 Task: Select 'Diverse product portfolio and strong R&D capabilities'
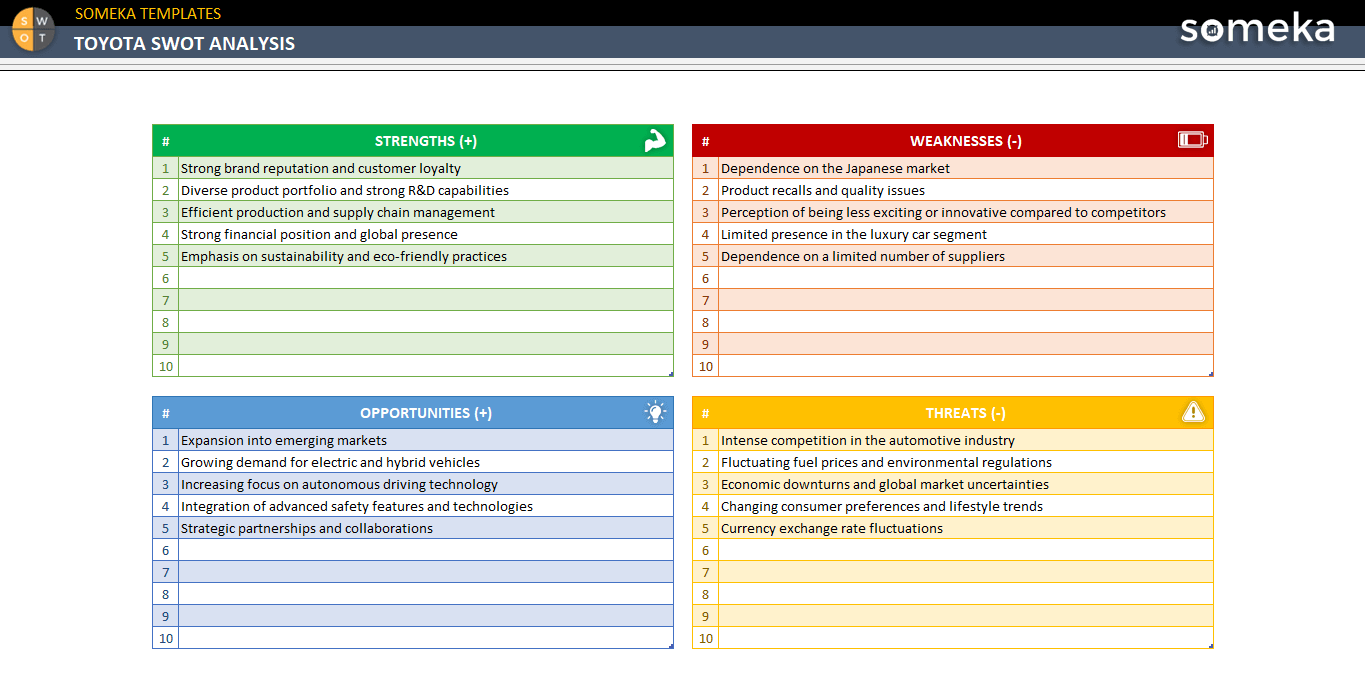coord(426,190)
